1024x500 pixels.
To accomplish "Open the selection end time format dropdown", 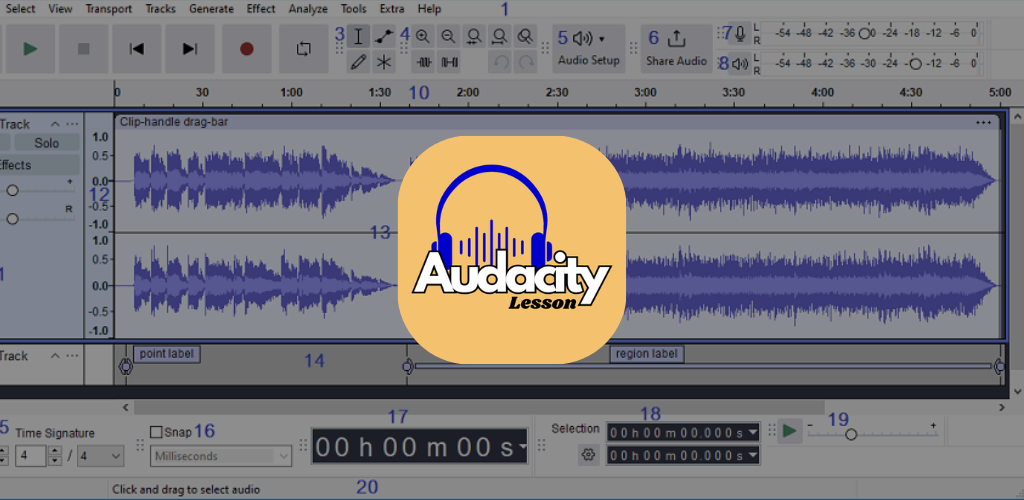I will [x=754, y=456].
